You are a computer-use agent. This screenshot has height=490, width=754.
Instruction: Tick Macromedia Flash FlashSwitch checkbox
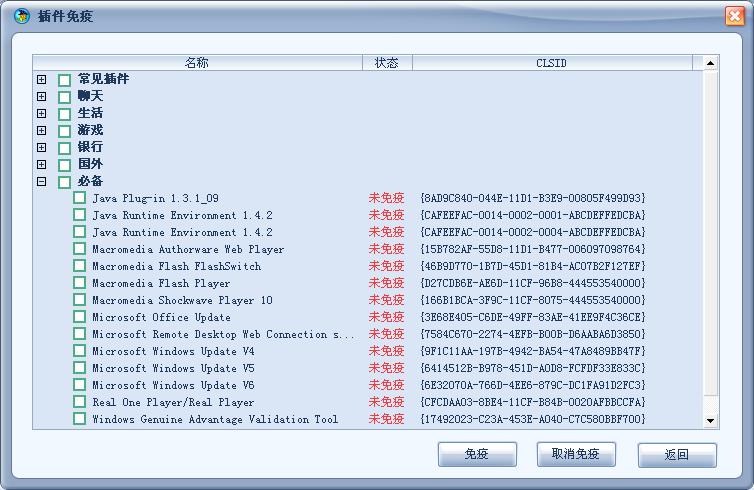pyautogui.click(x=80, y=265)
